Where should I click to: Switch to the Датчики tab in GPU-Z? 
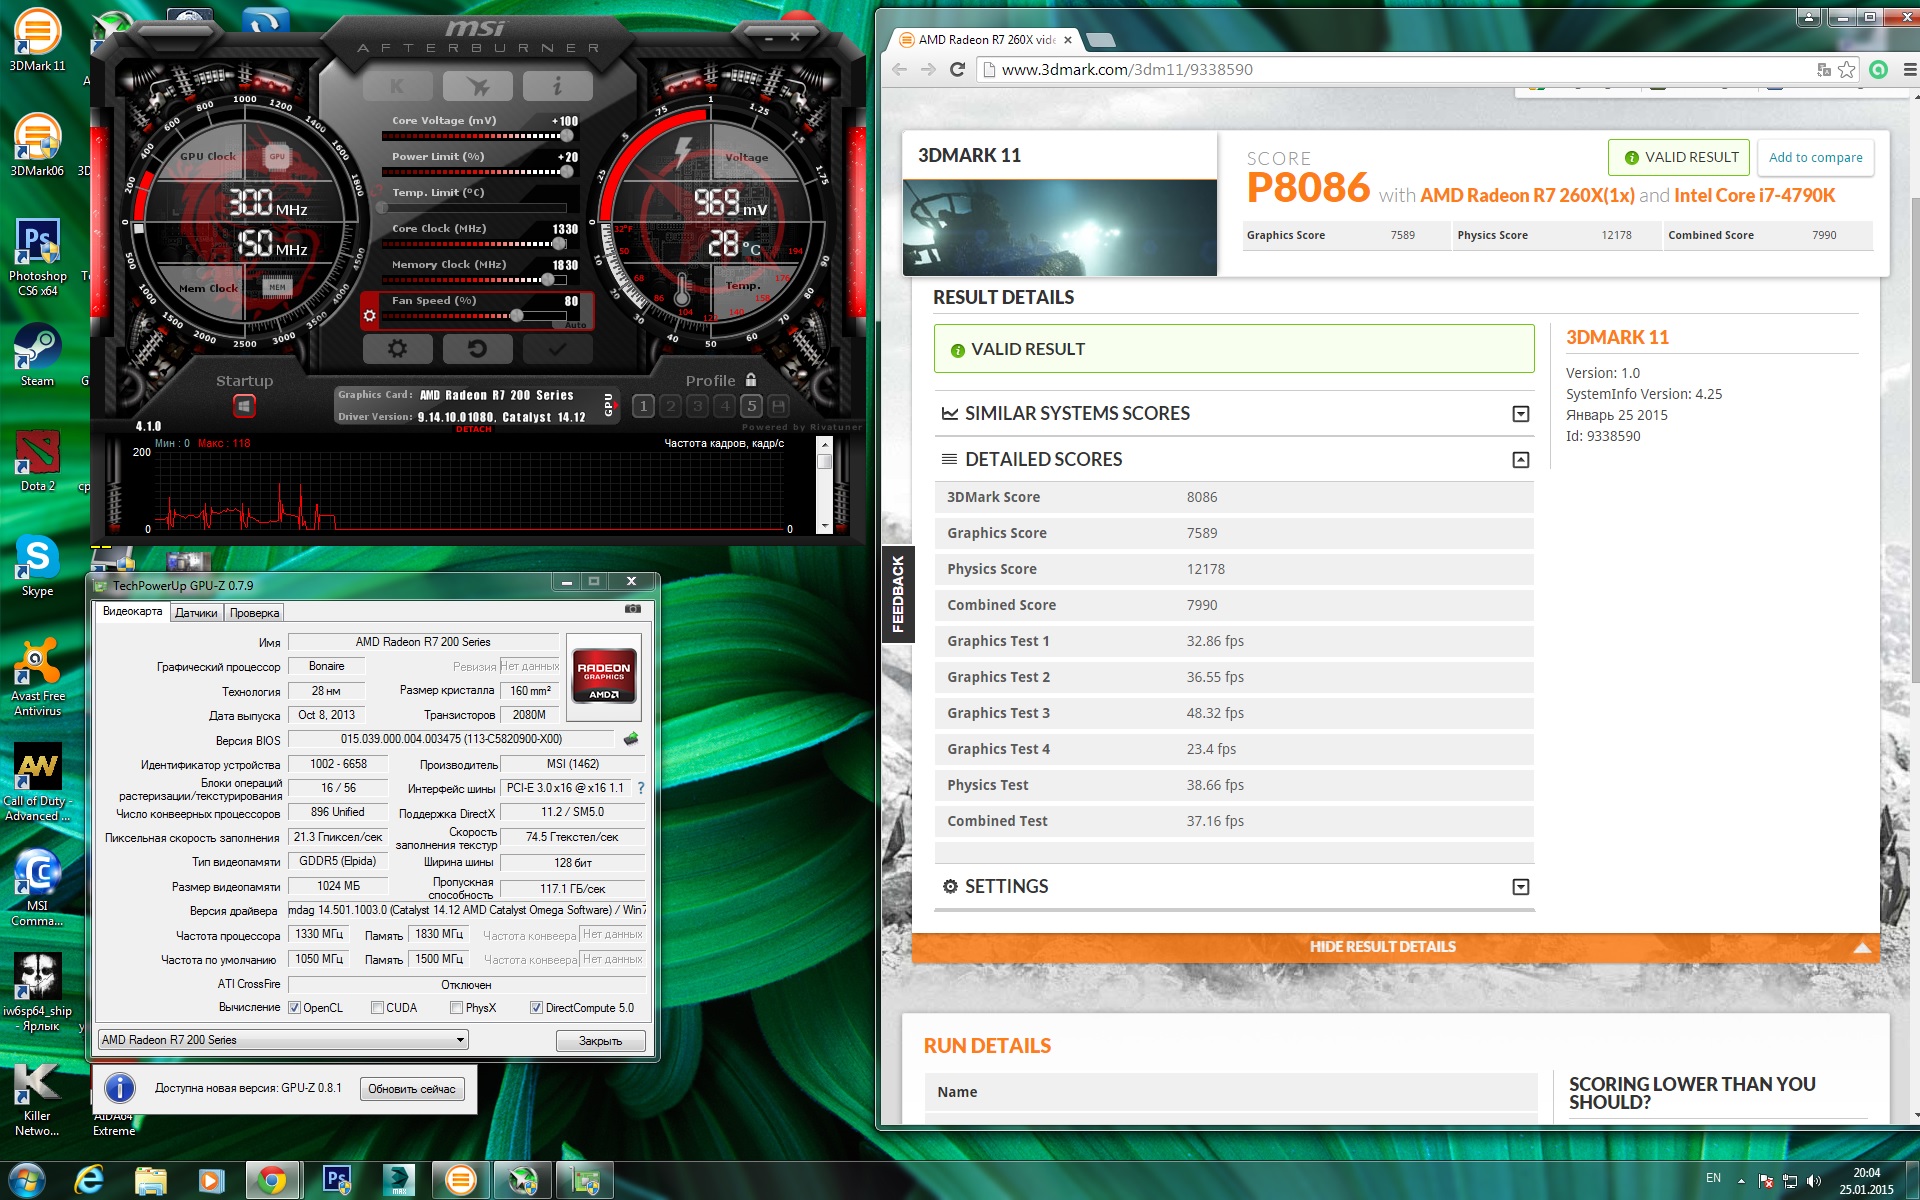(x=196, y=613)
